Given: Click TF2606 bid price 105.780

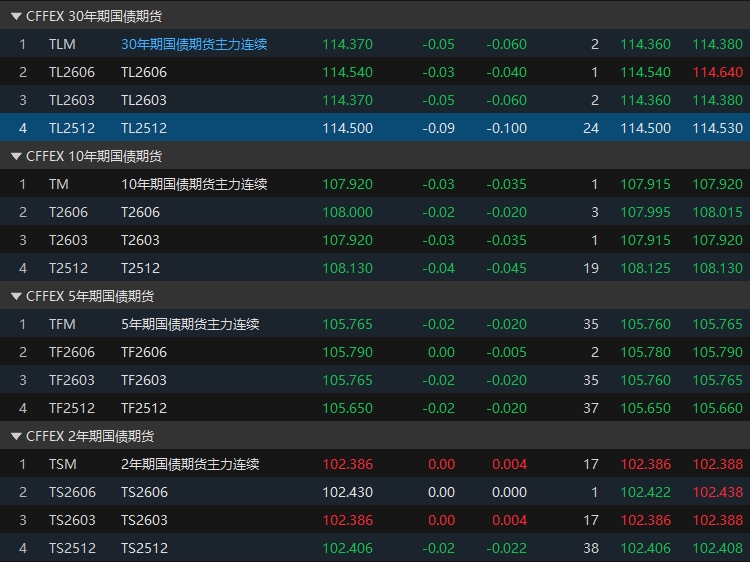Looking at the screenshot, I should [x=645, y=353].
